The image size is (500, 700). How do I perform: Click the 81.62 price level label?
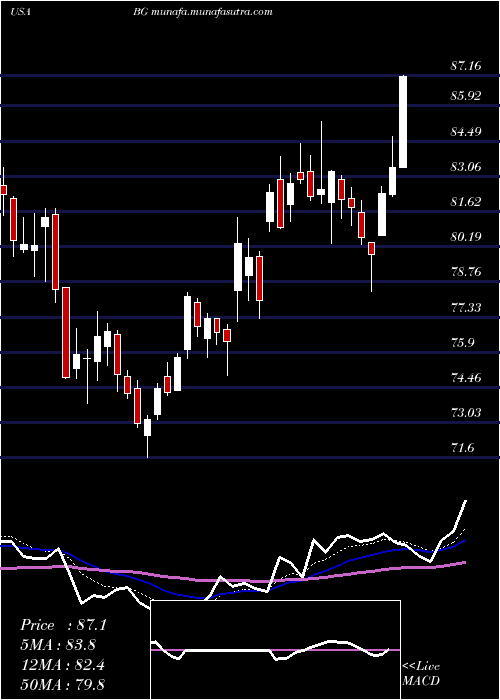[x=466, y=202]
